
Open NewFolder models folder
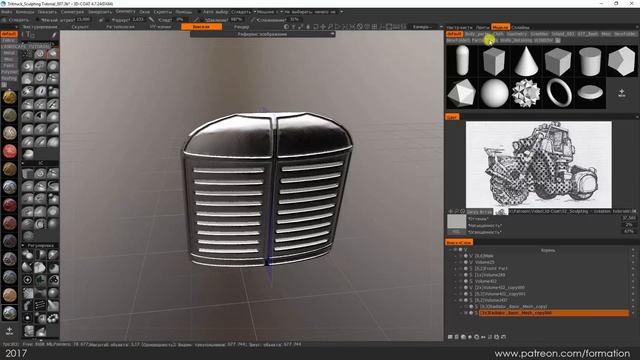(624, 34)
